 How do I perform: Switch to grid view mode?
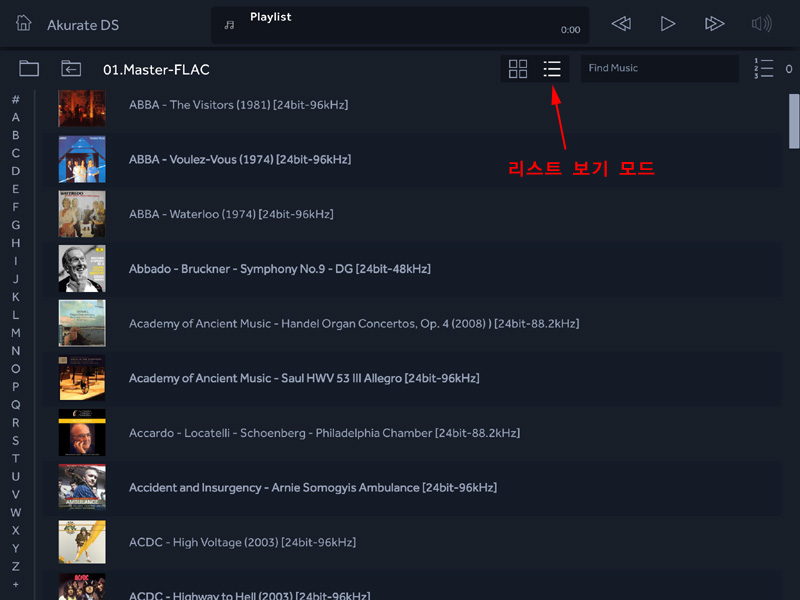[518, 68]
